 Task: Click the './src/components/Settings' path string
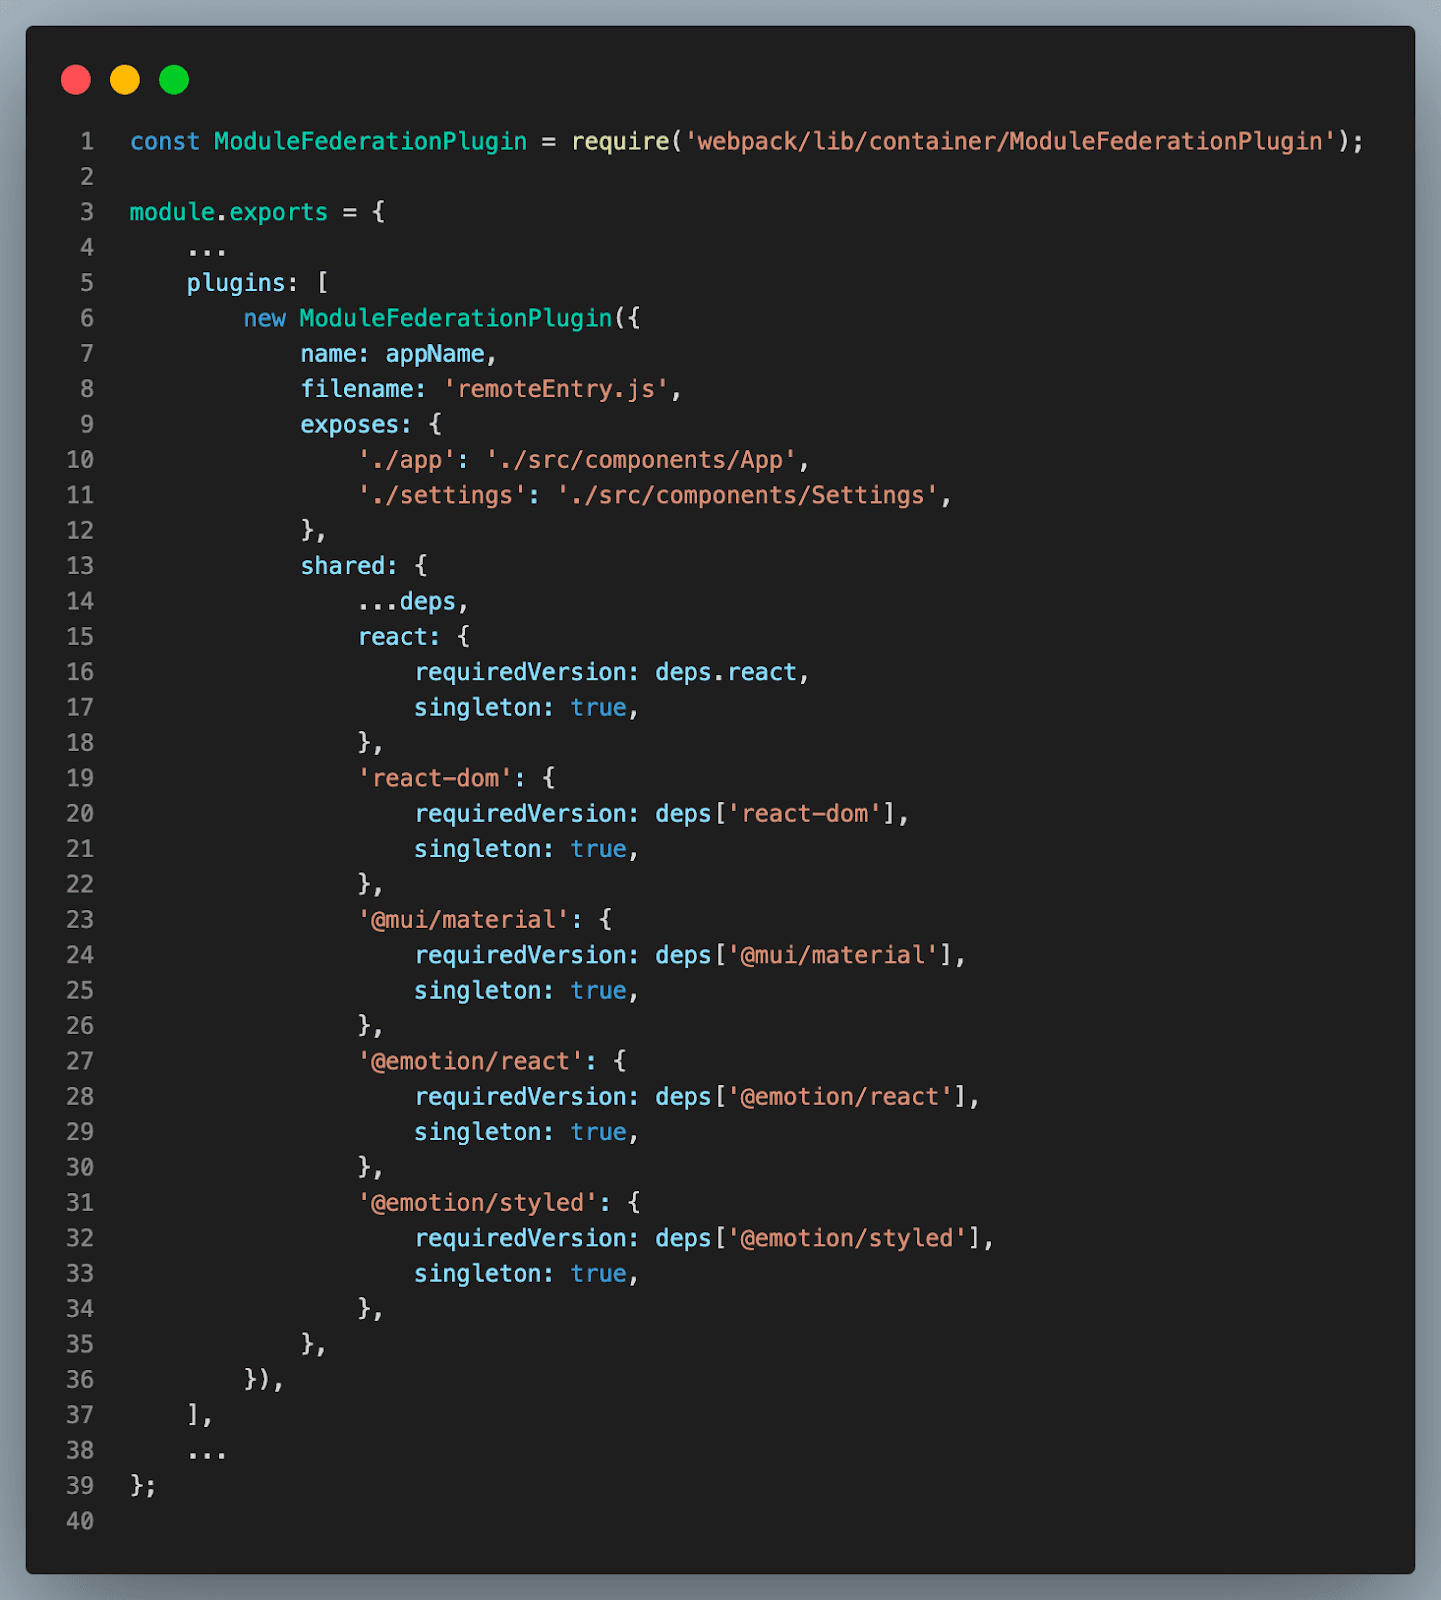coord(747,496)
